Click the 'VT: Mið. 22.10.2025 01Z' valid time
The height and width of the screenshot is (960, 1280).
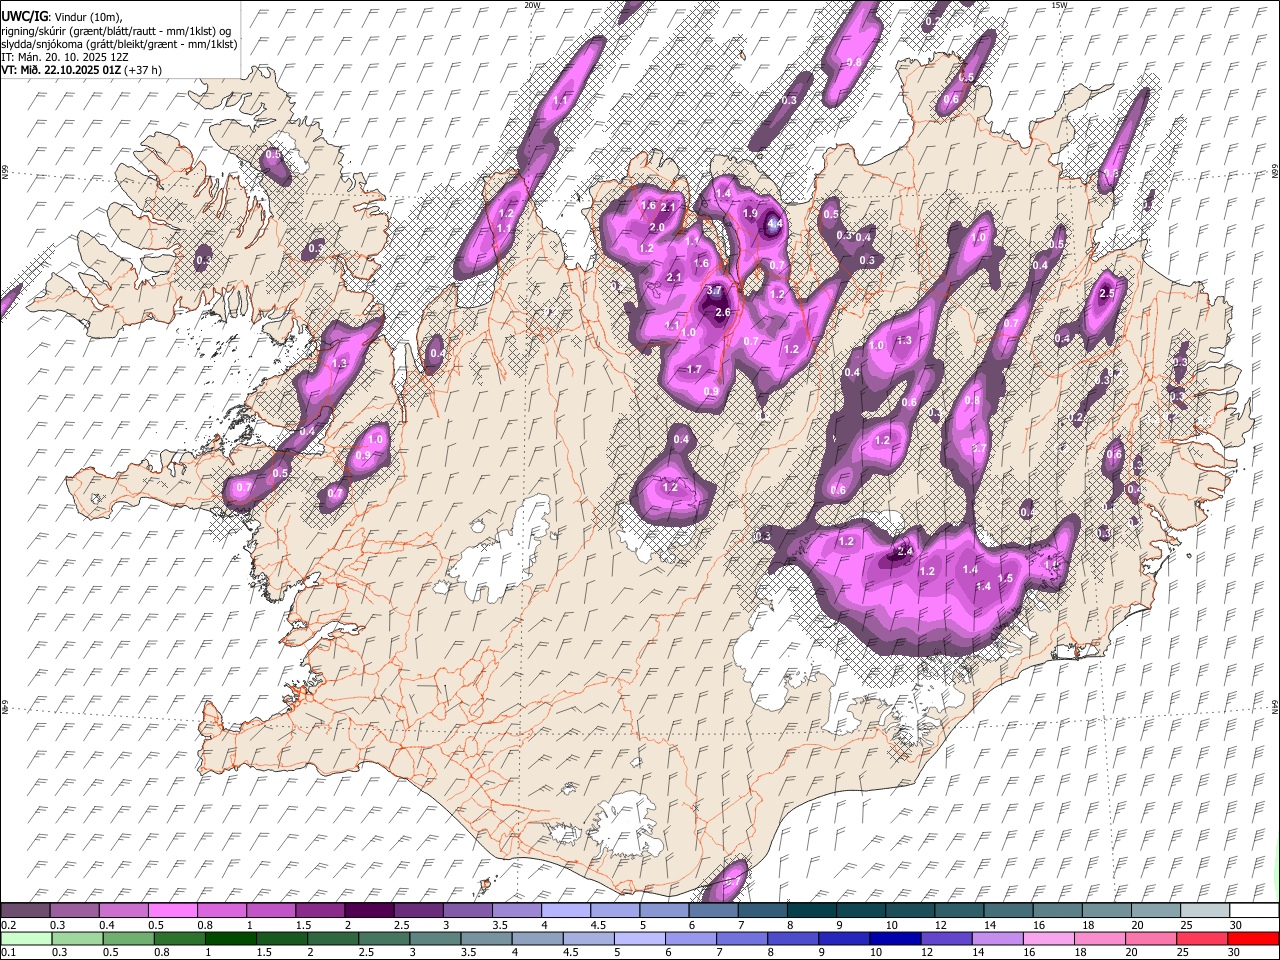(x=61, y=70)
